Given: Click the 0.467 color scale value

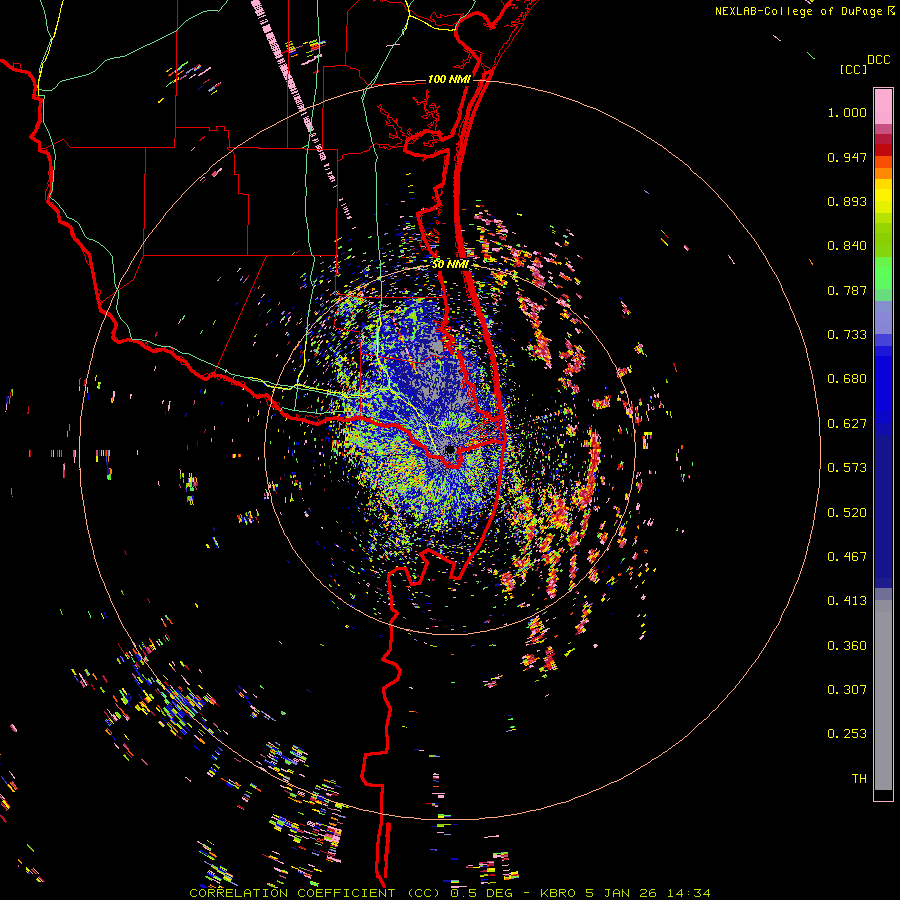Looking at the screenshot, I should (x=847, y=557).
